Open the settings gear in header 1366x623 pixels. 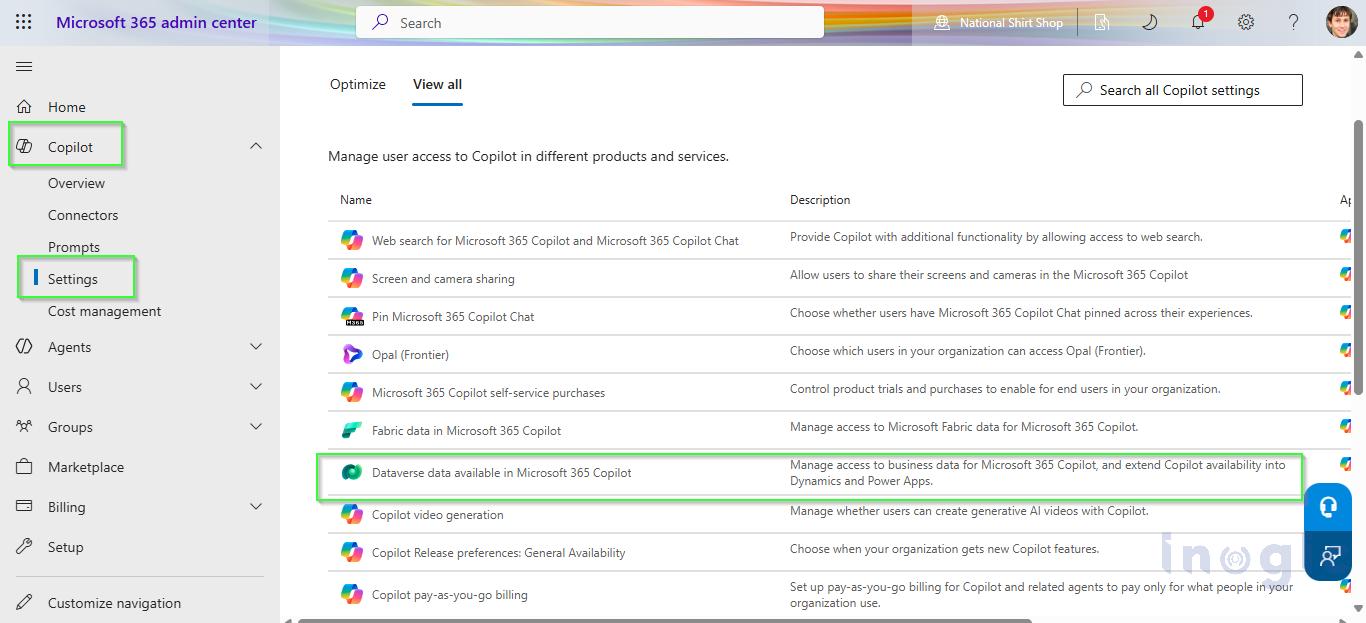click(x=1246, y=22)
